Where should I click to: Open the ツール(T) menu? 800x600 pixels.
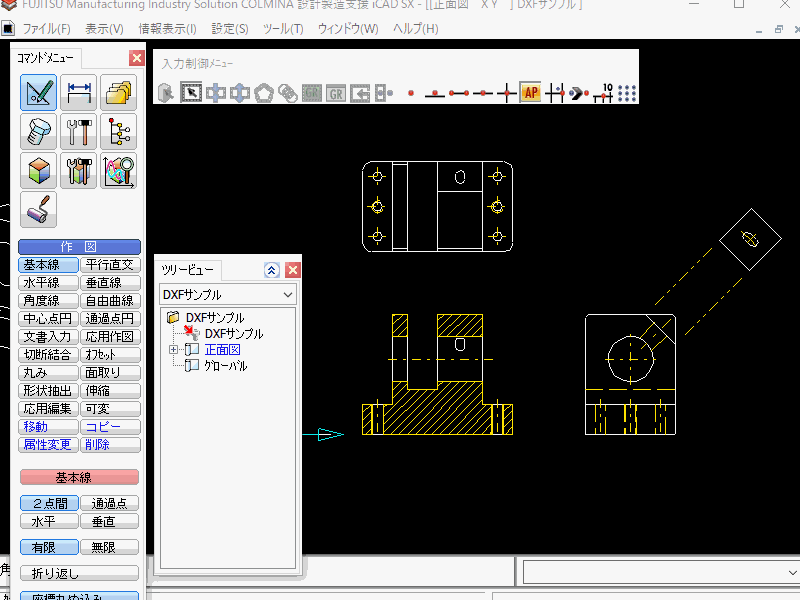283,28
